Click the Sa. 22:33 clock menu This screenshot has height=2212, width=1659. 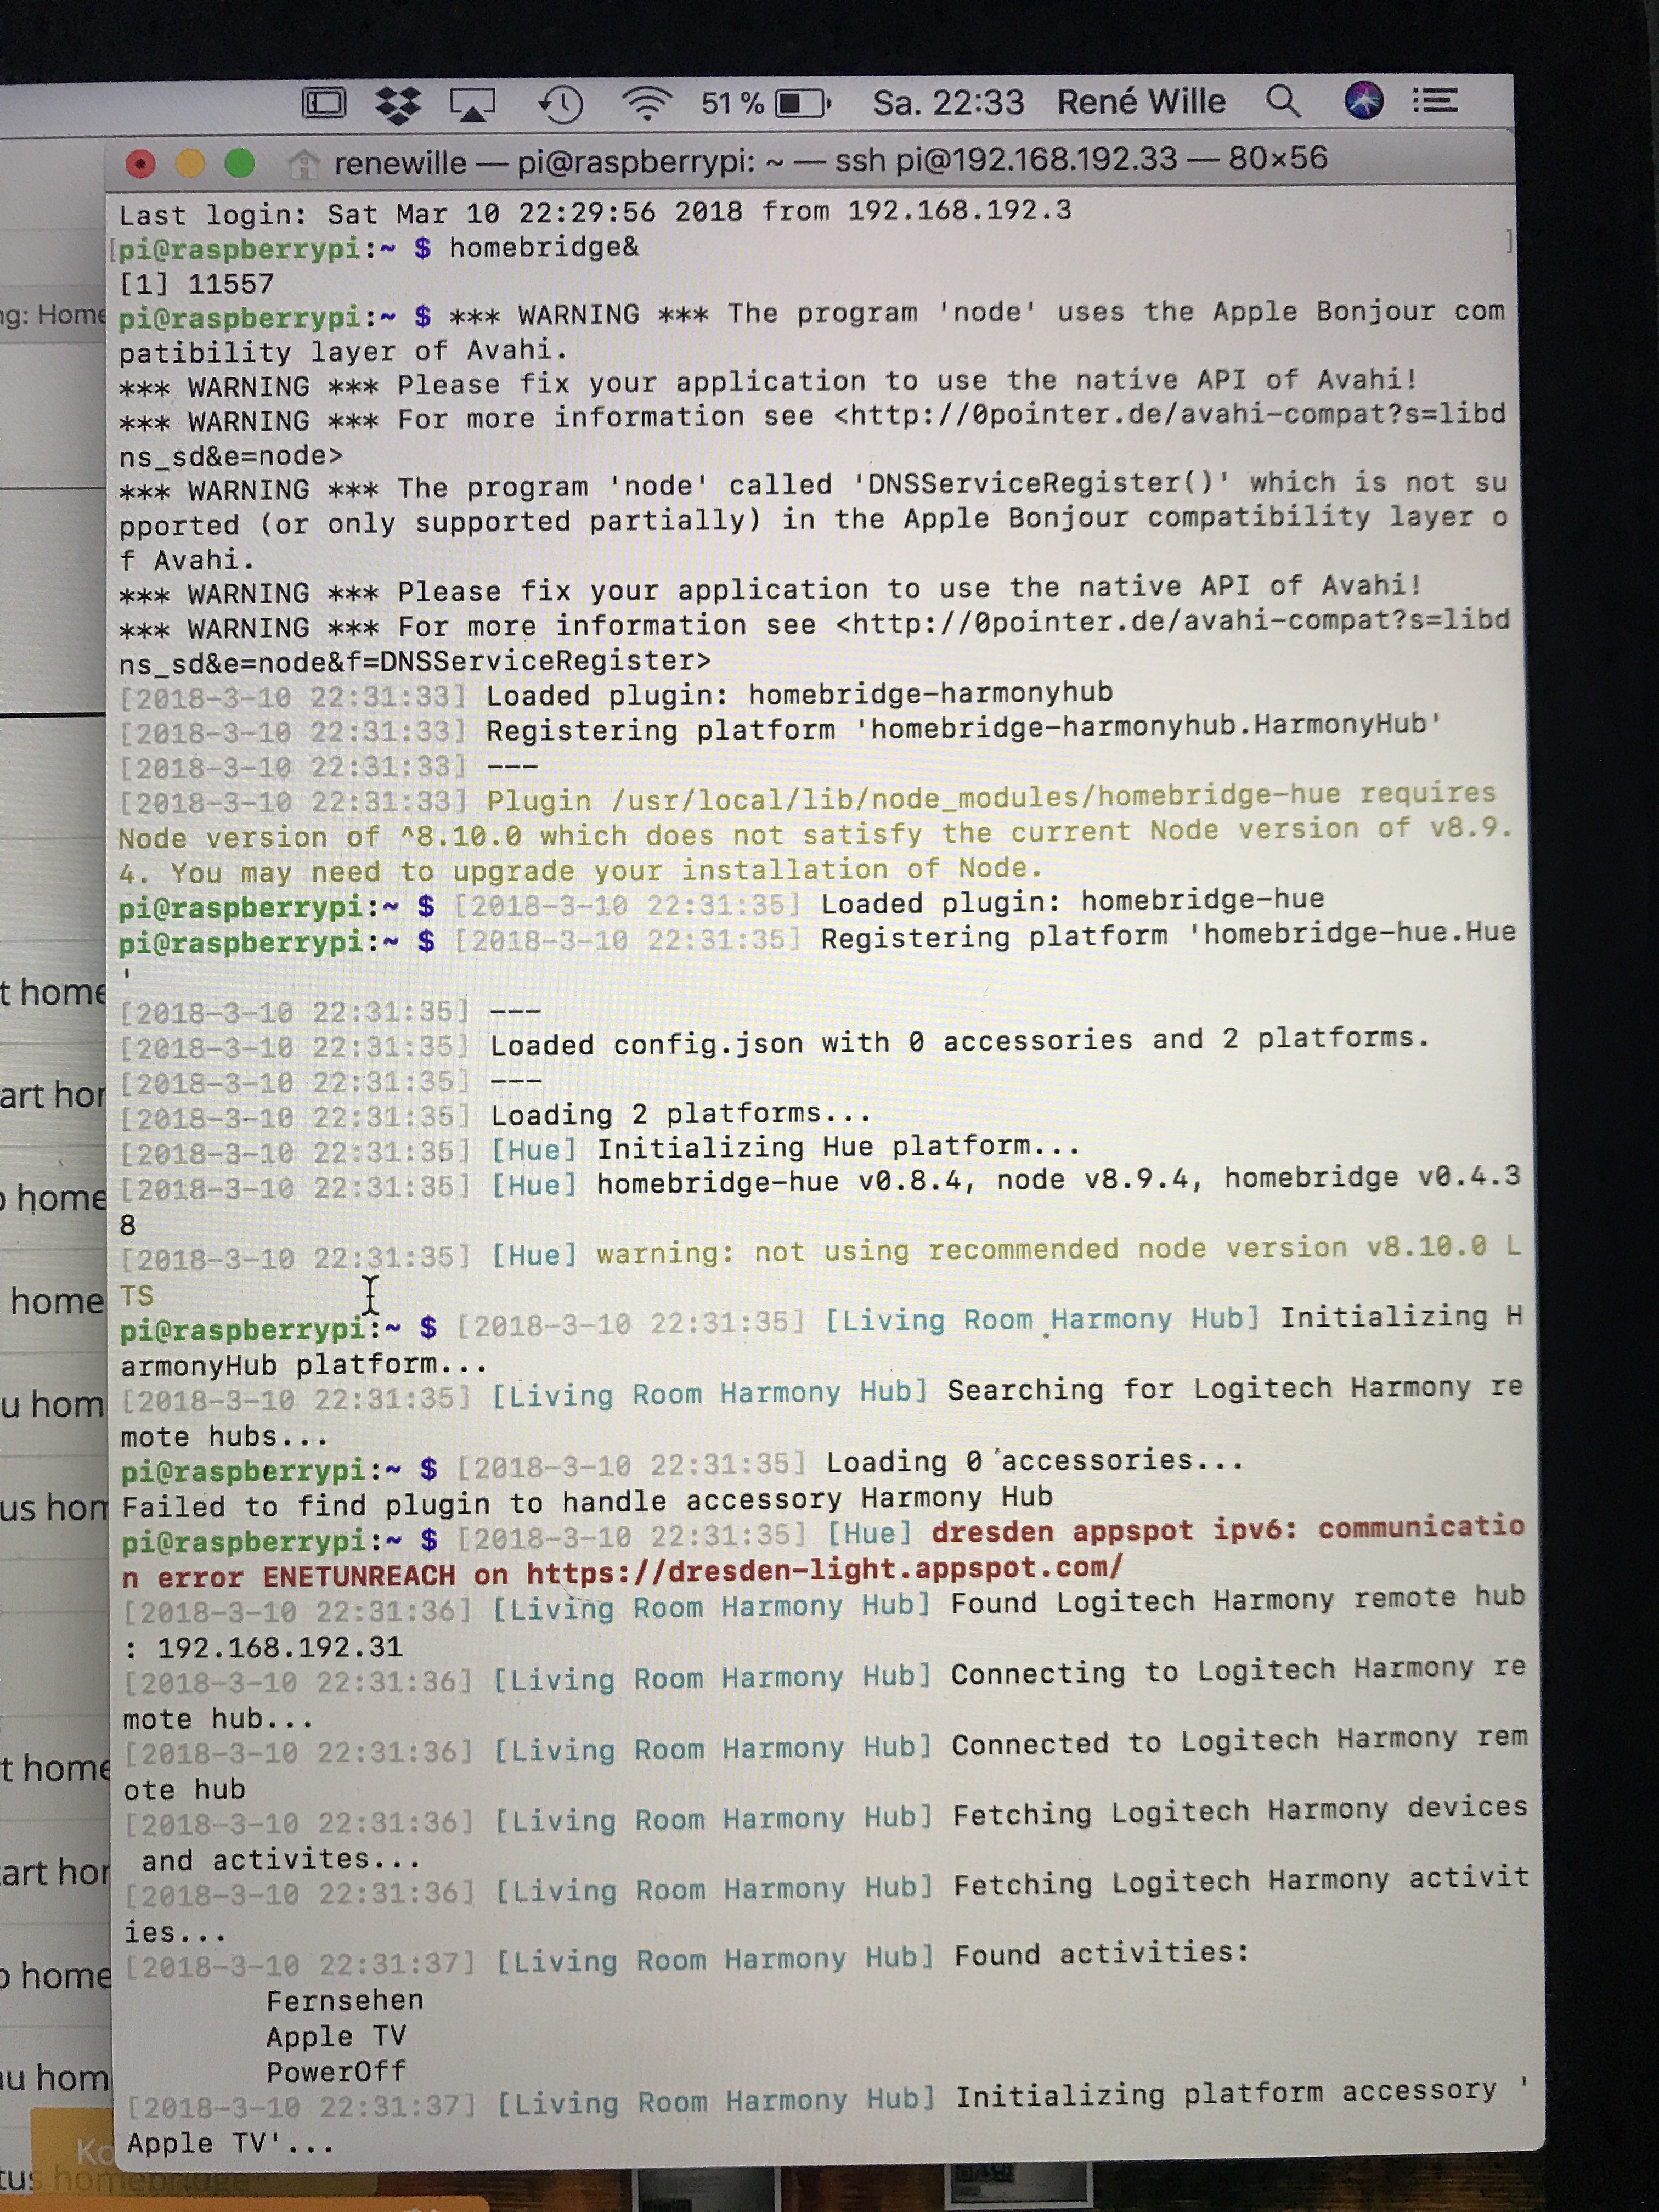(948, 103)
